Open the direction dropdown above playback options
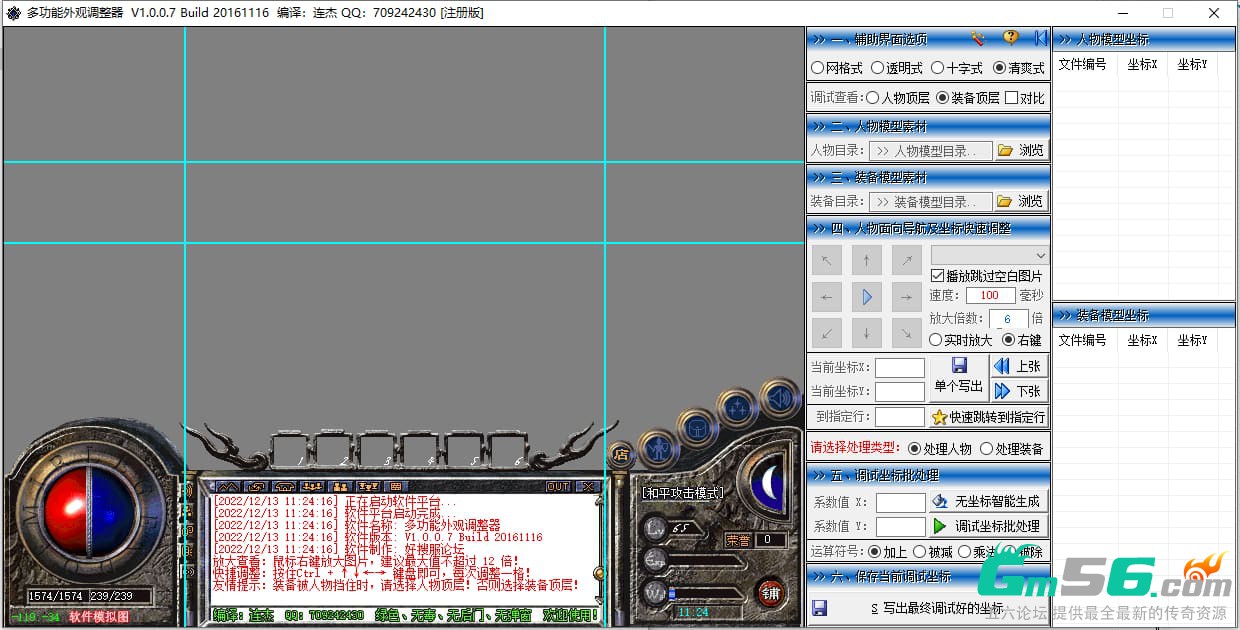Image resolution: width=1240 pixels, height=630 pixels. click(990, 255)
